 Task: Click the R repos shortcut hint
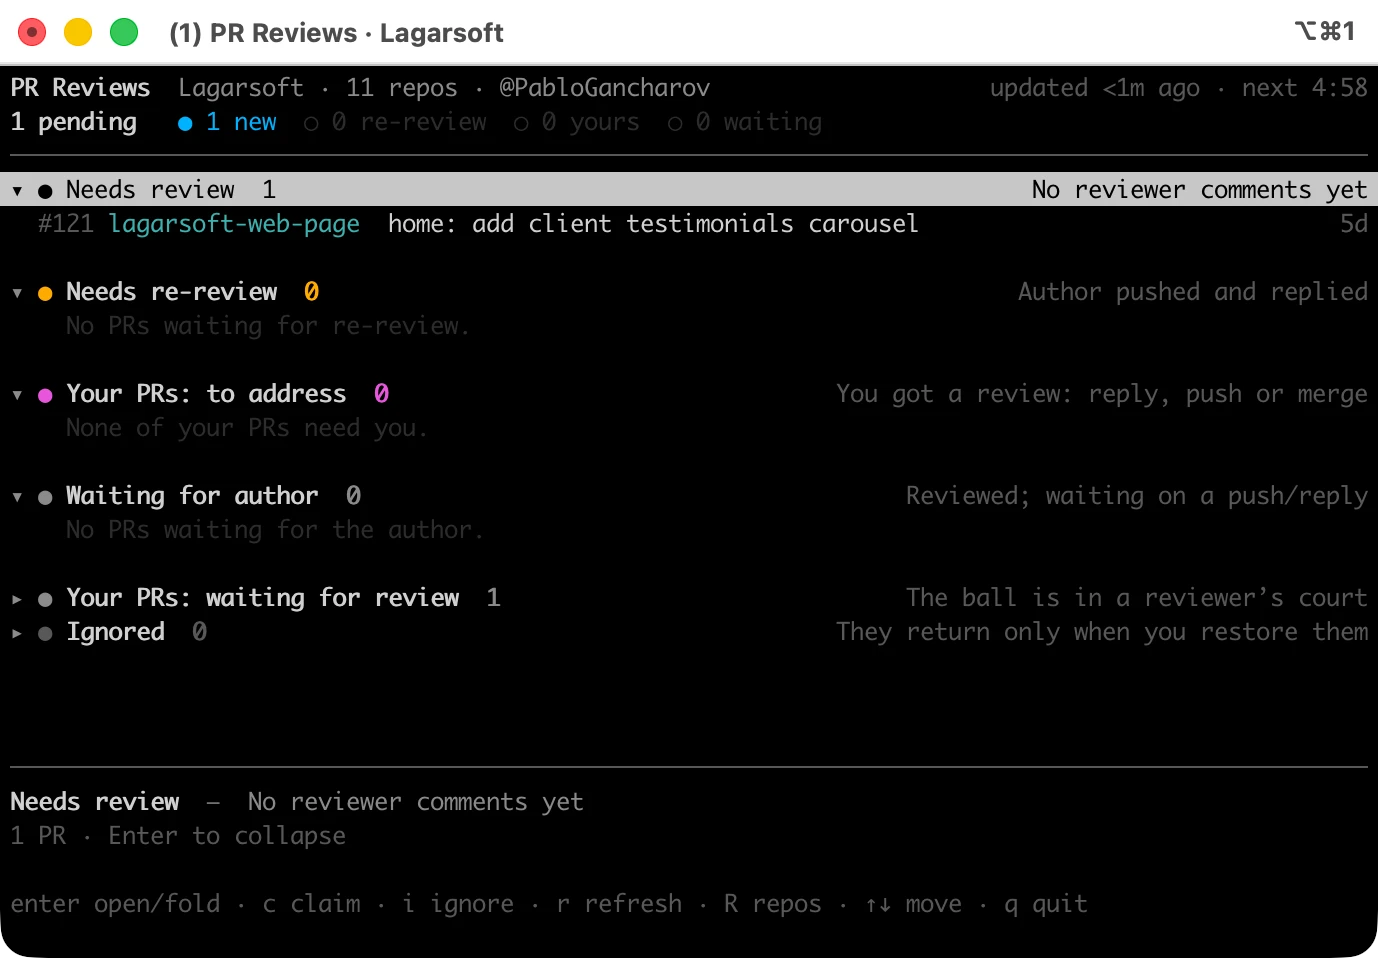773,904
